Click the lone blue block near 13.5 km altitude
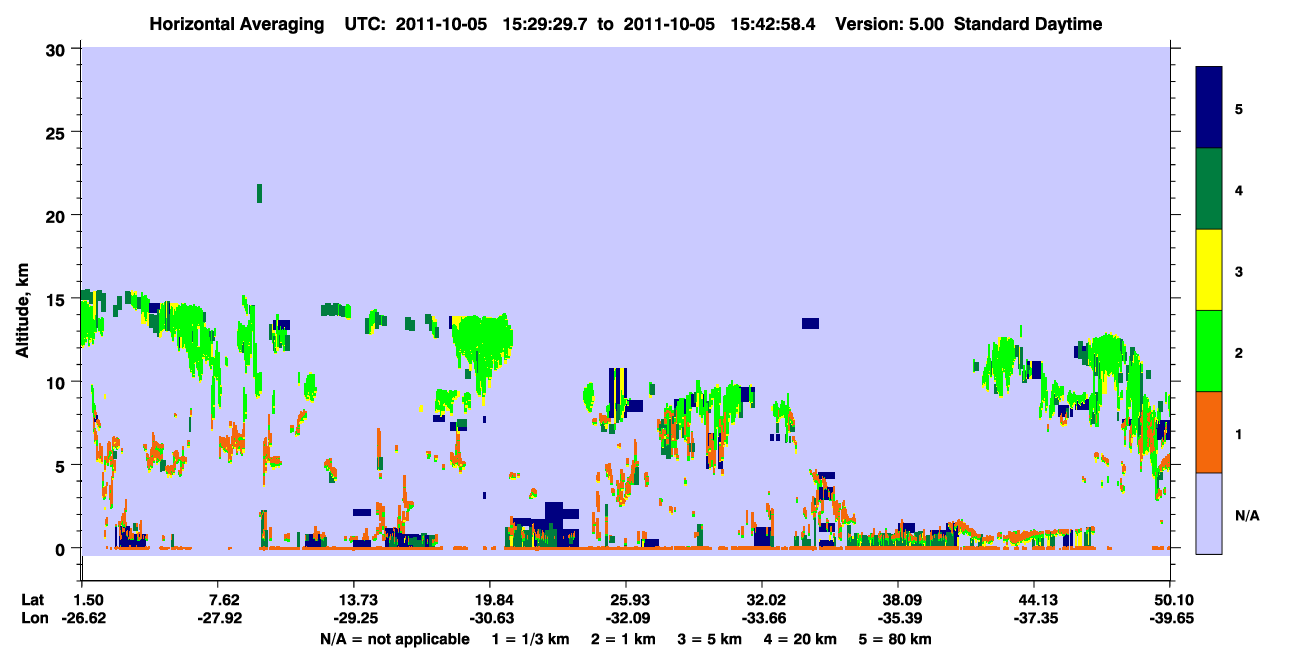Image resolution: width=1300 pixels, height=667 pixels. pos(810,323)
